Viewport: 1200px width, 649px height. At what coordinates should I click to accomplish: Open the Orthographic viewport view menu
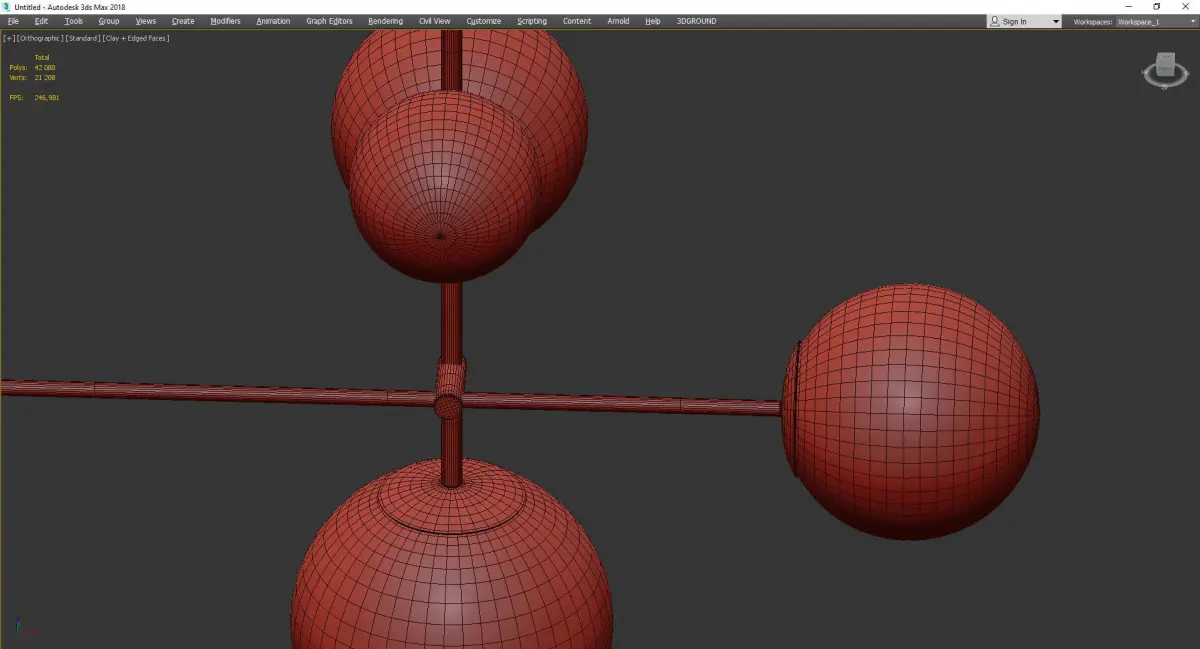click(x=40, y=38)
